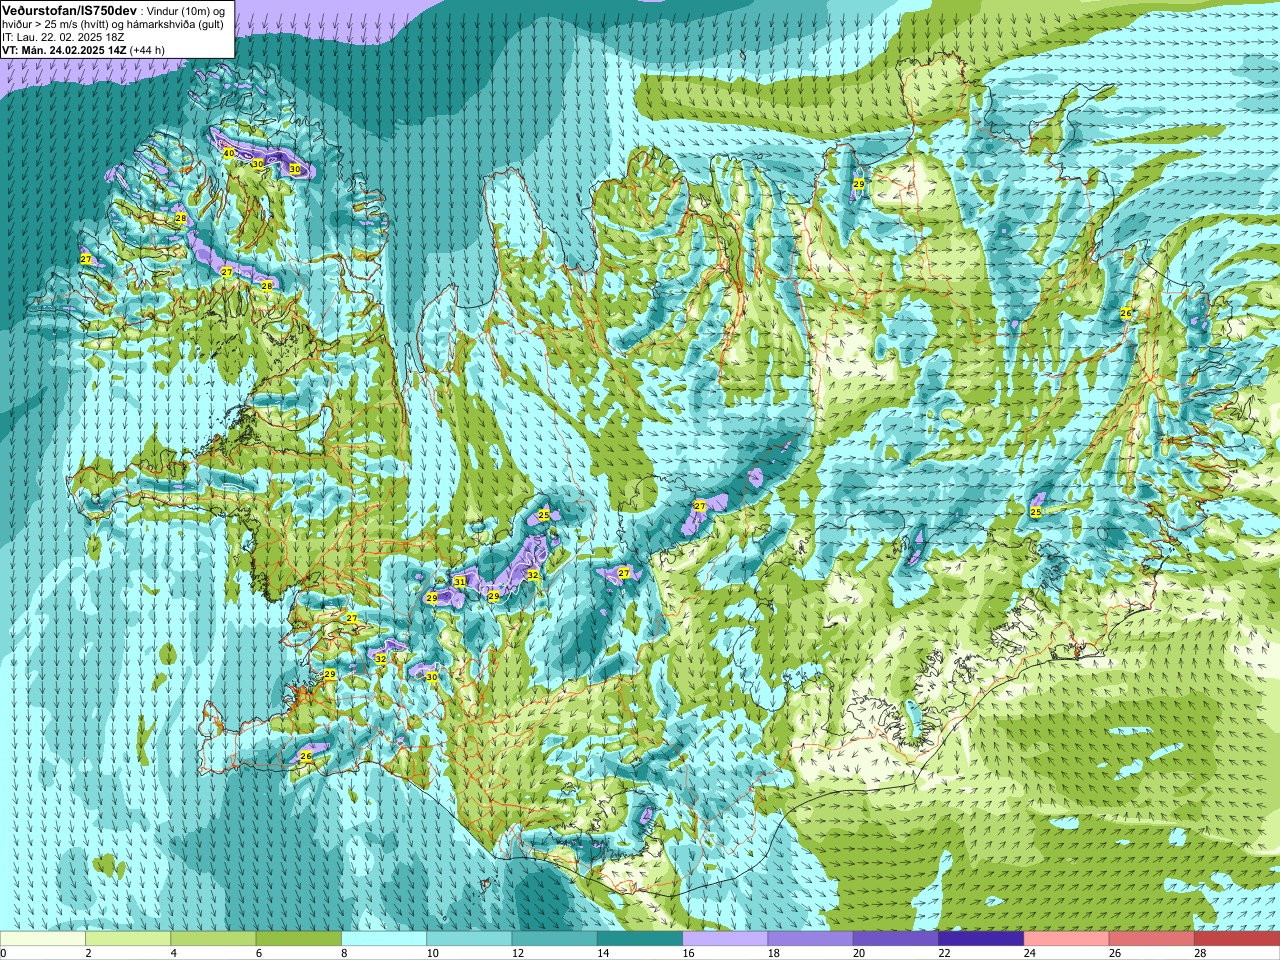Click the 'IT: Lau. 22. 02. 2025 18Z' line
The width and height of the screenshot is (1280, 960).
click(x=63, y=37)
